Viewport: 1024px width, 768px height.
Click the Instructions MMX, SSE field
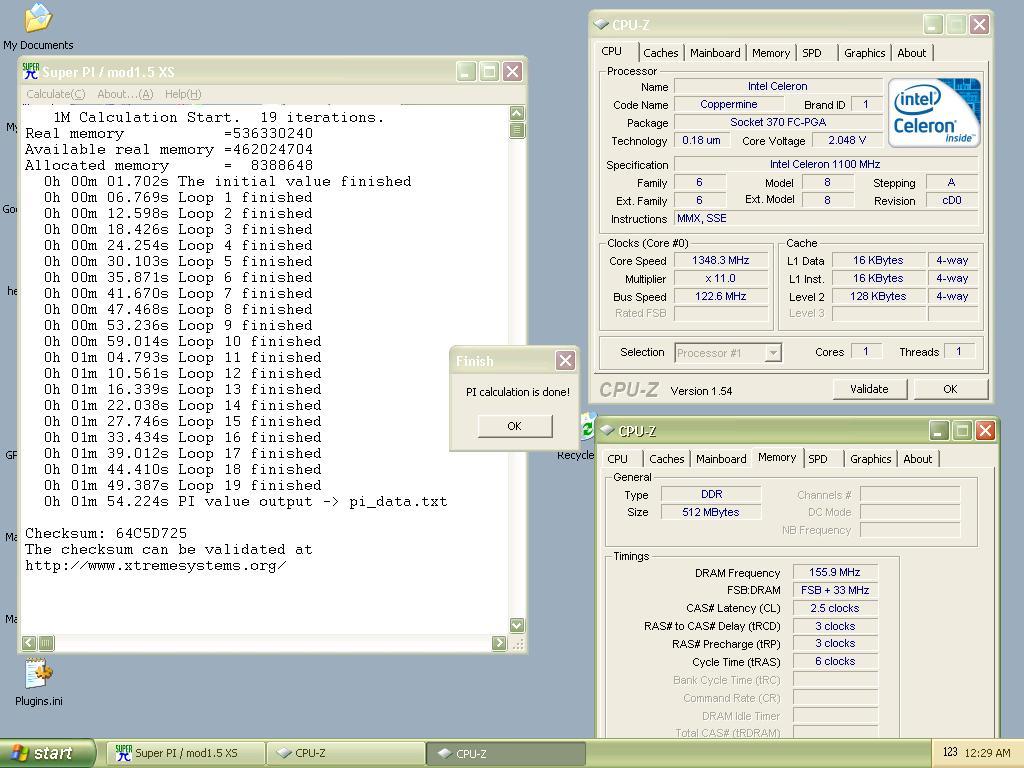825,219
